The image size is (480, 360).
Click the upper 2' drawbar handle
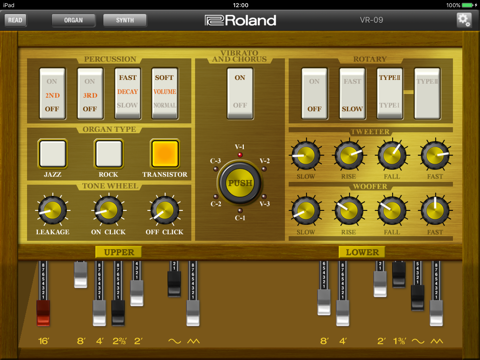137,293
